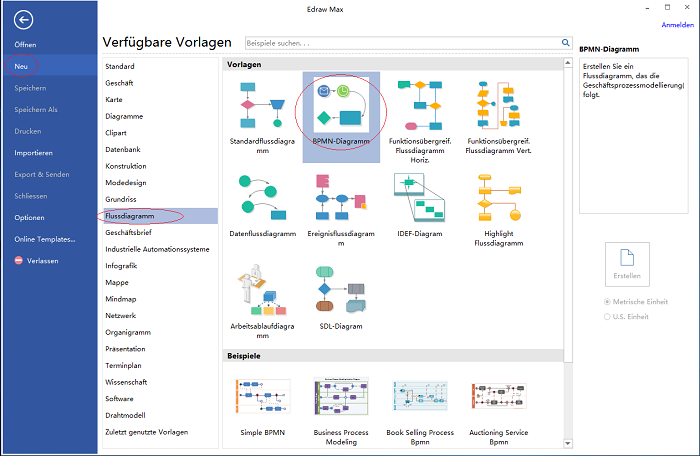
Task: Pick the IDEF-Diagram template icon
Action: tap(420, 197)
